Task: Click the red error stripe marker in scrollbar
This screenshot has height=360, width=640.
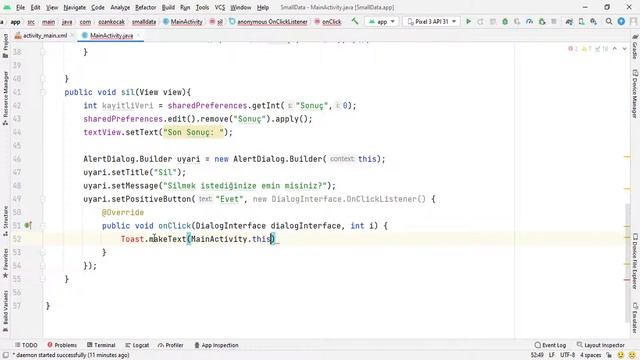Action: (x=627, y=280)
